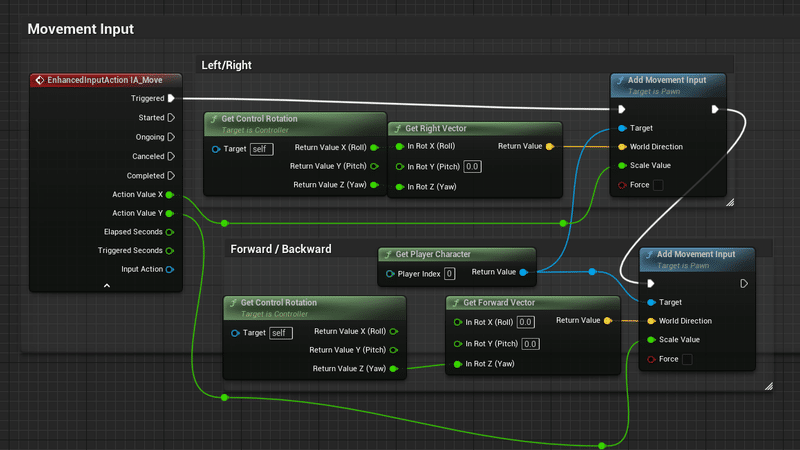This screenshot has height=450, width=800.
Task: Click Forward / Backward comment box resize handle
Action: pos(769,386)
